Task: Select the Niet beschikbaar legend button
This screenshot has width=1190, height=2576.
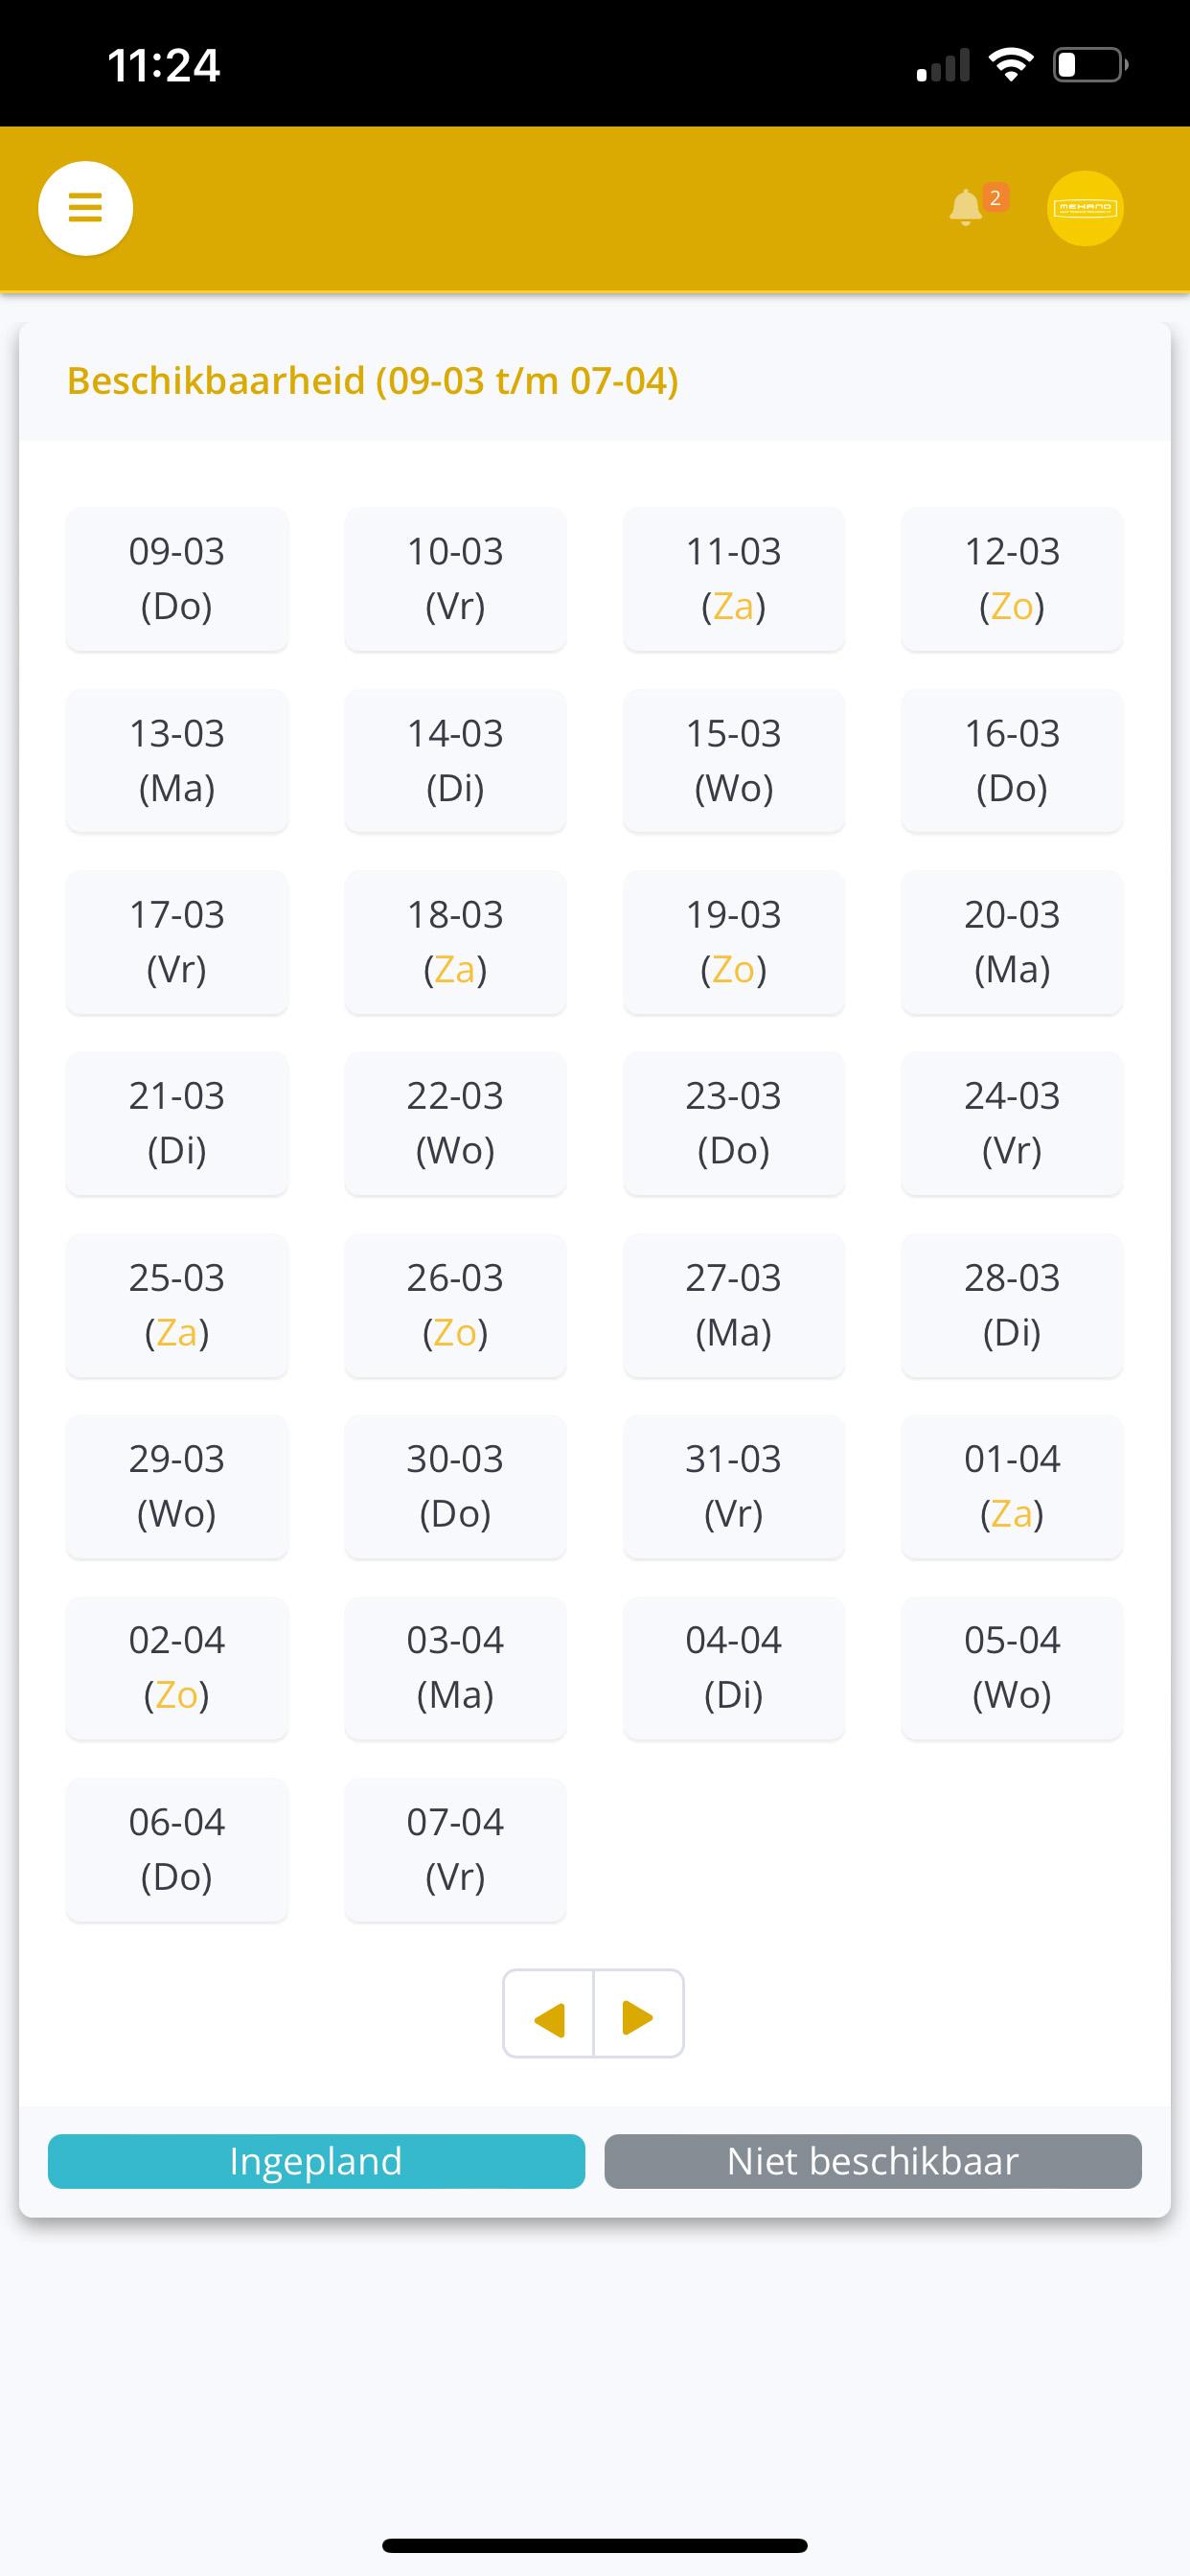Action: 873,2161
